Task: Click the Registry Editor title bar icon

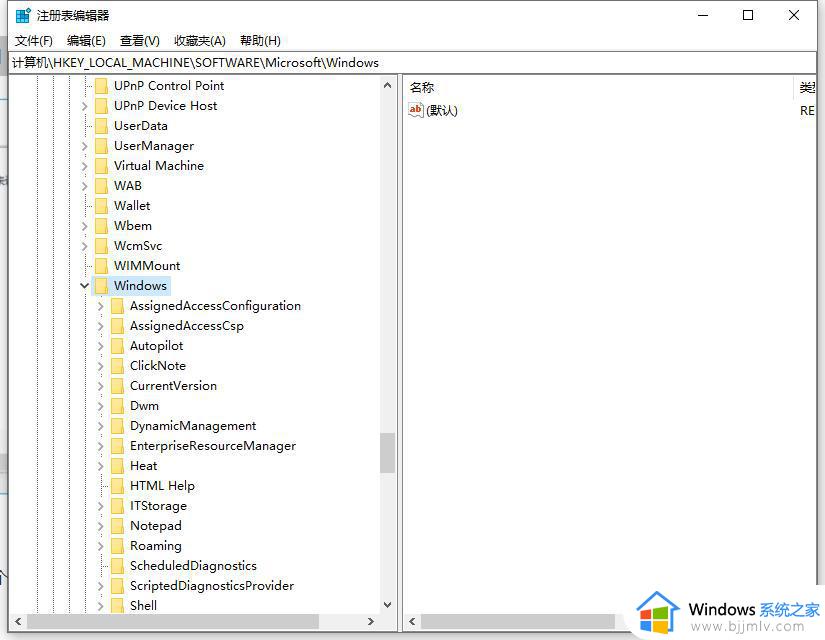Action: pyautogui.click(x=23, y=16)
